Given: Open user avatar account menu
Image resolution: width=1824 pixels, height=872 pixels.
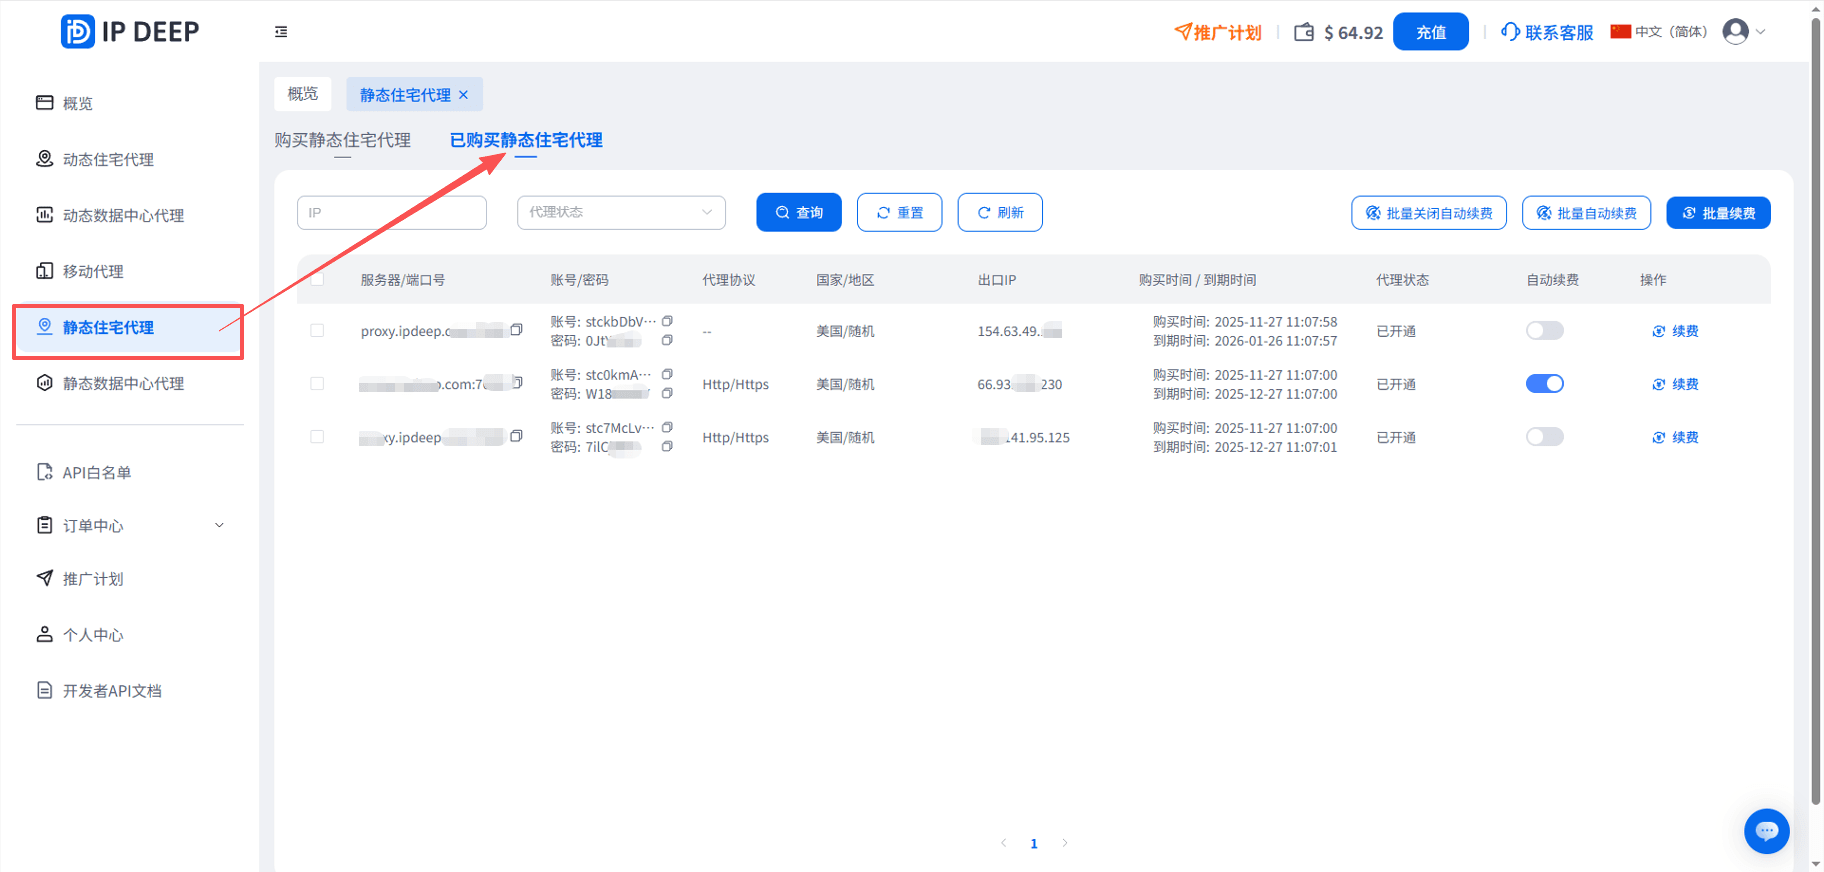Looking at the screenshot, I should (x=1736, y=32).
